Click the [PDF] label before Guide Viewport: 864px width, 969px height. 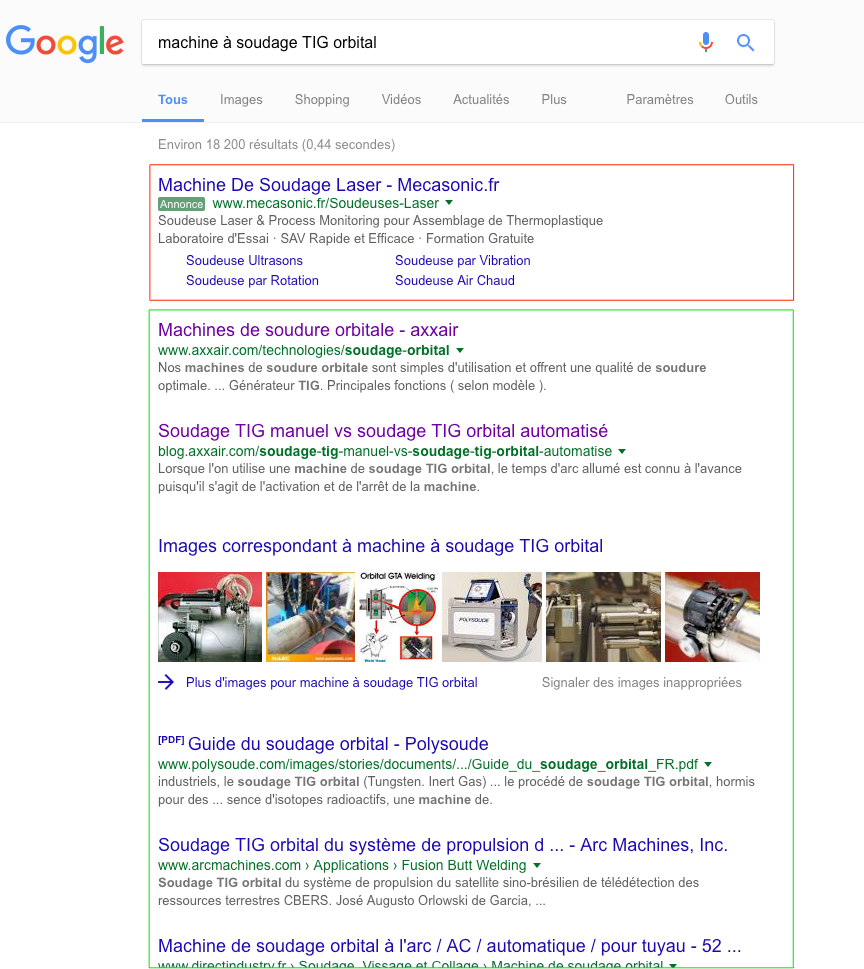(171, 740)
